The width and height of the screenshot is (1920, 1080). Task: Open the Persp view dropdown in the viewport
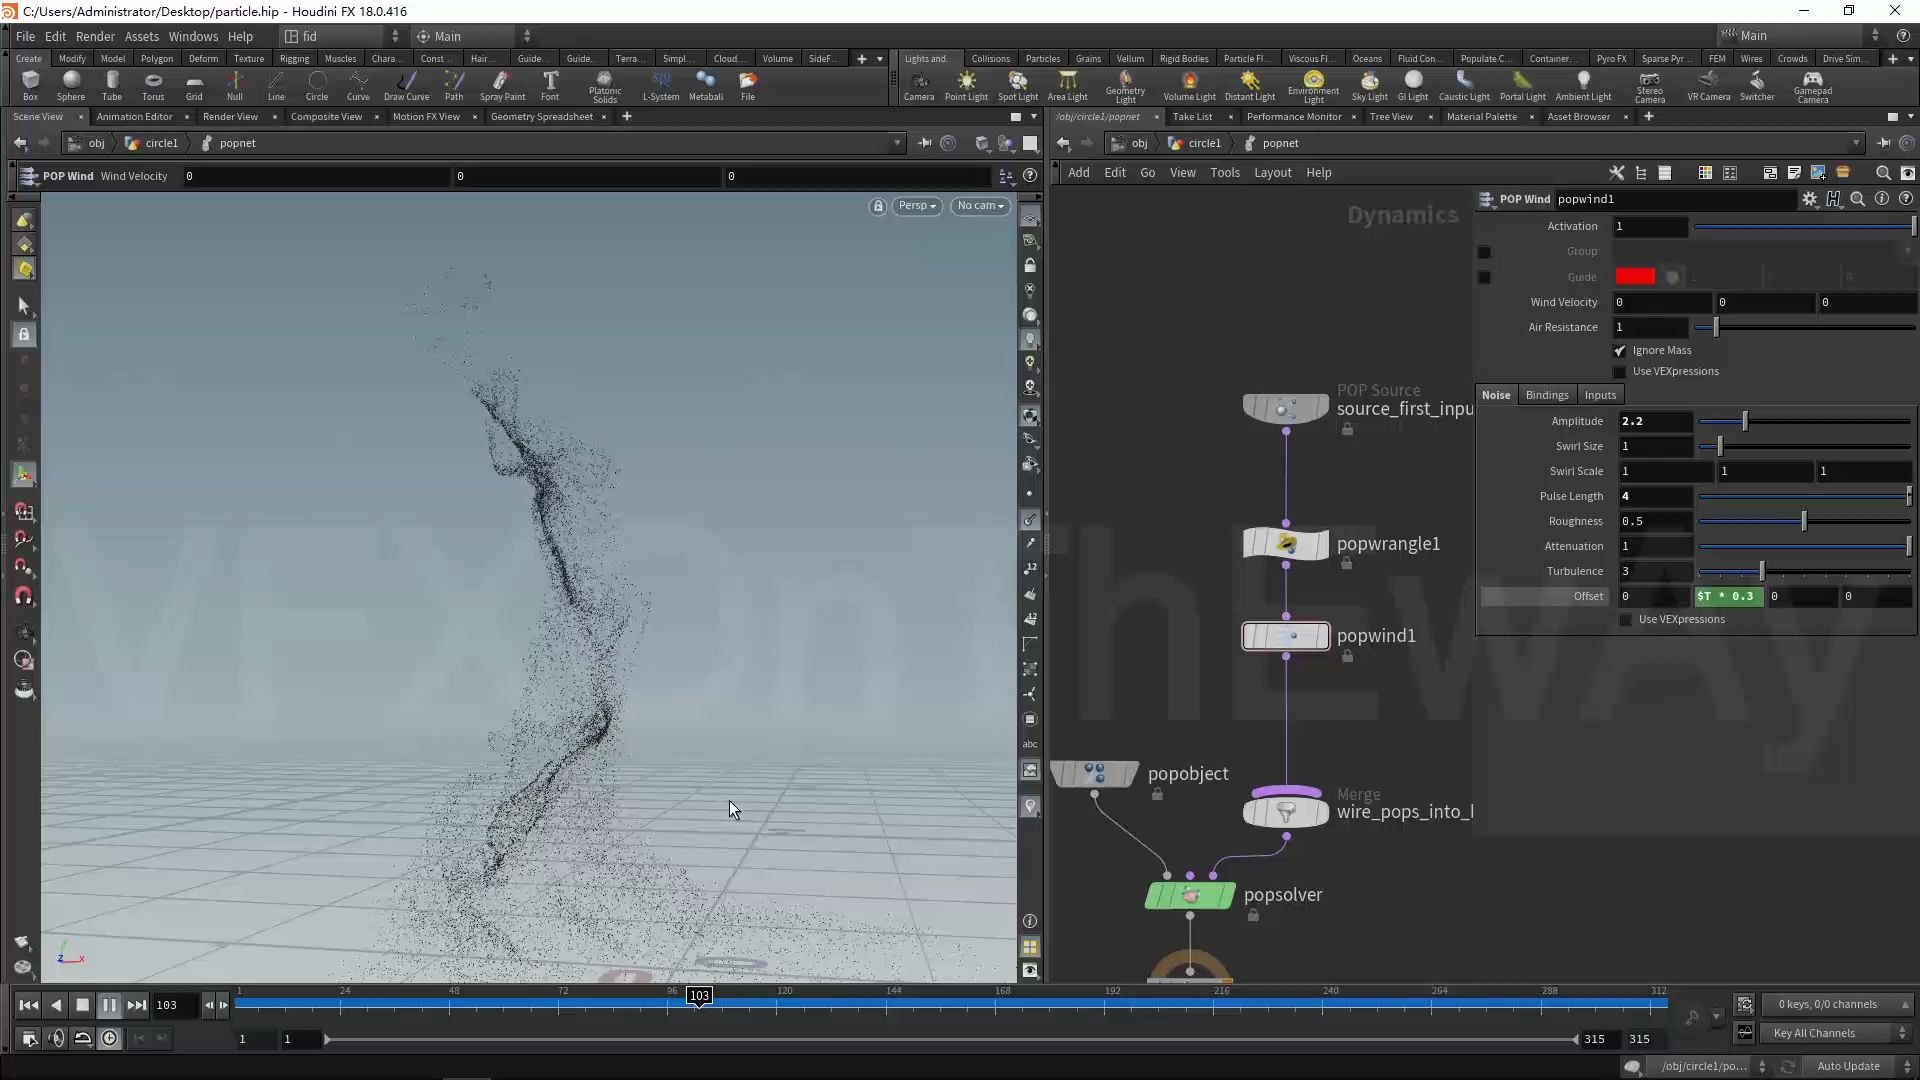coord(917,205)
